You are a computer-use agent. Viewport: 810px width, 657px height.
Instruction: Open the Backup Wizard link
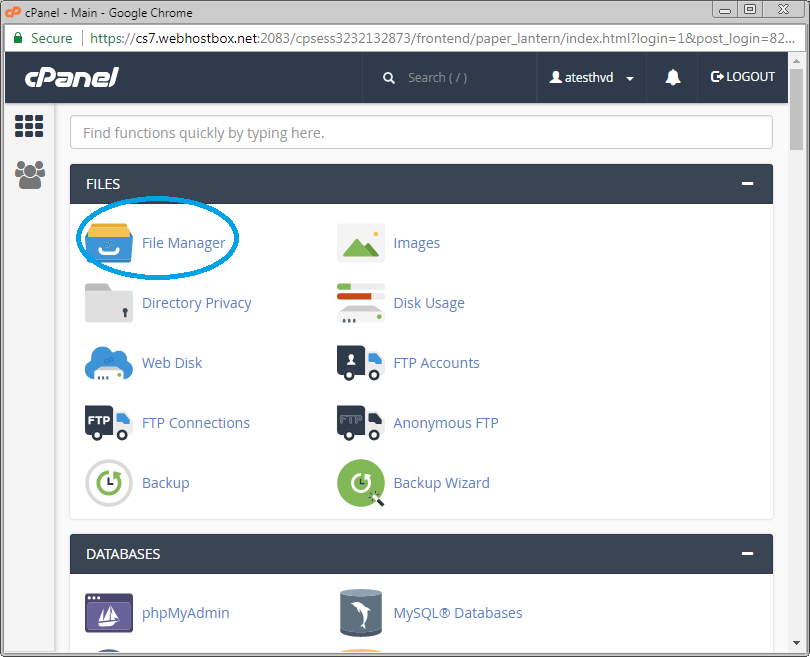click(442, 483)
